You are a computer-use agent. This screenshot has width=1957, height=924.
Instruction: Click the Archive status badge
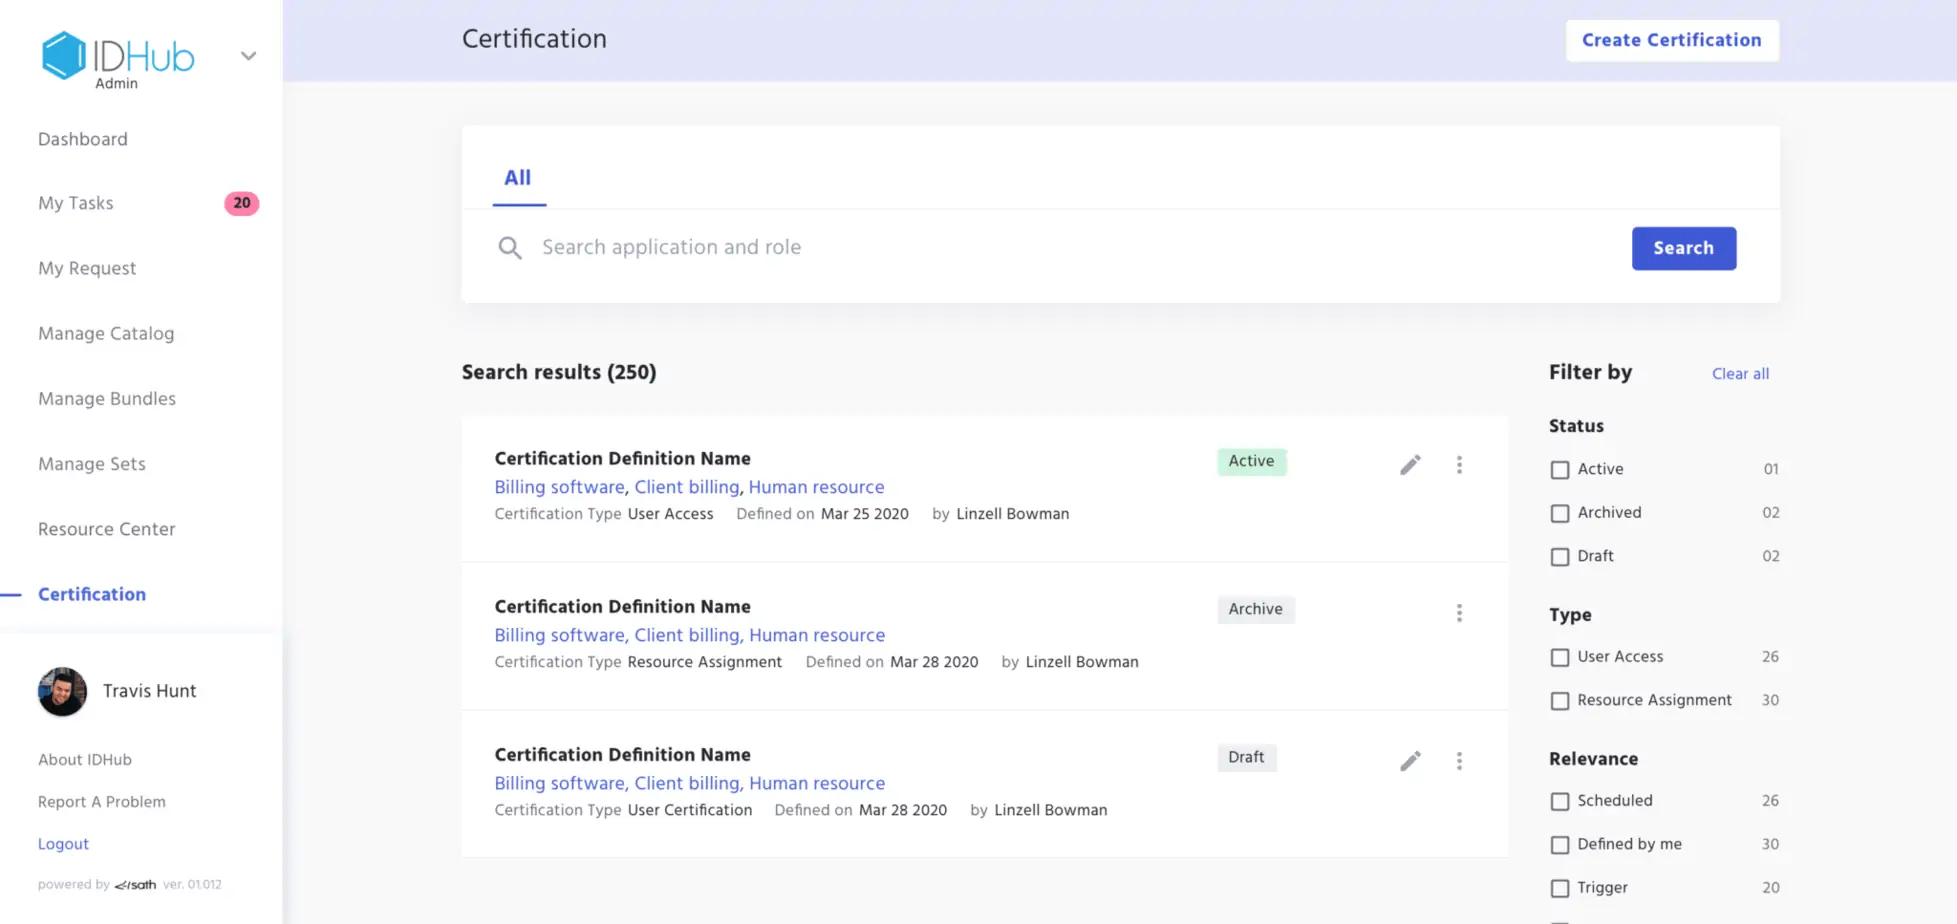coord(1255,609)
